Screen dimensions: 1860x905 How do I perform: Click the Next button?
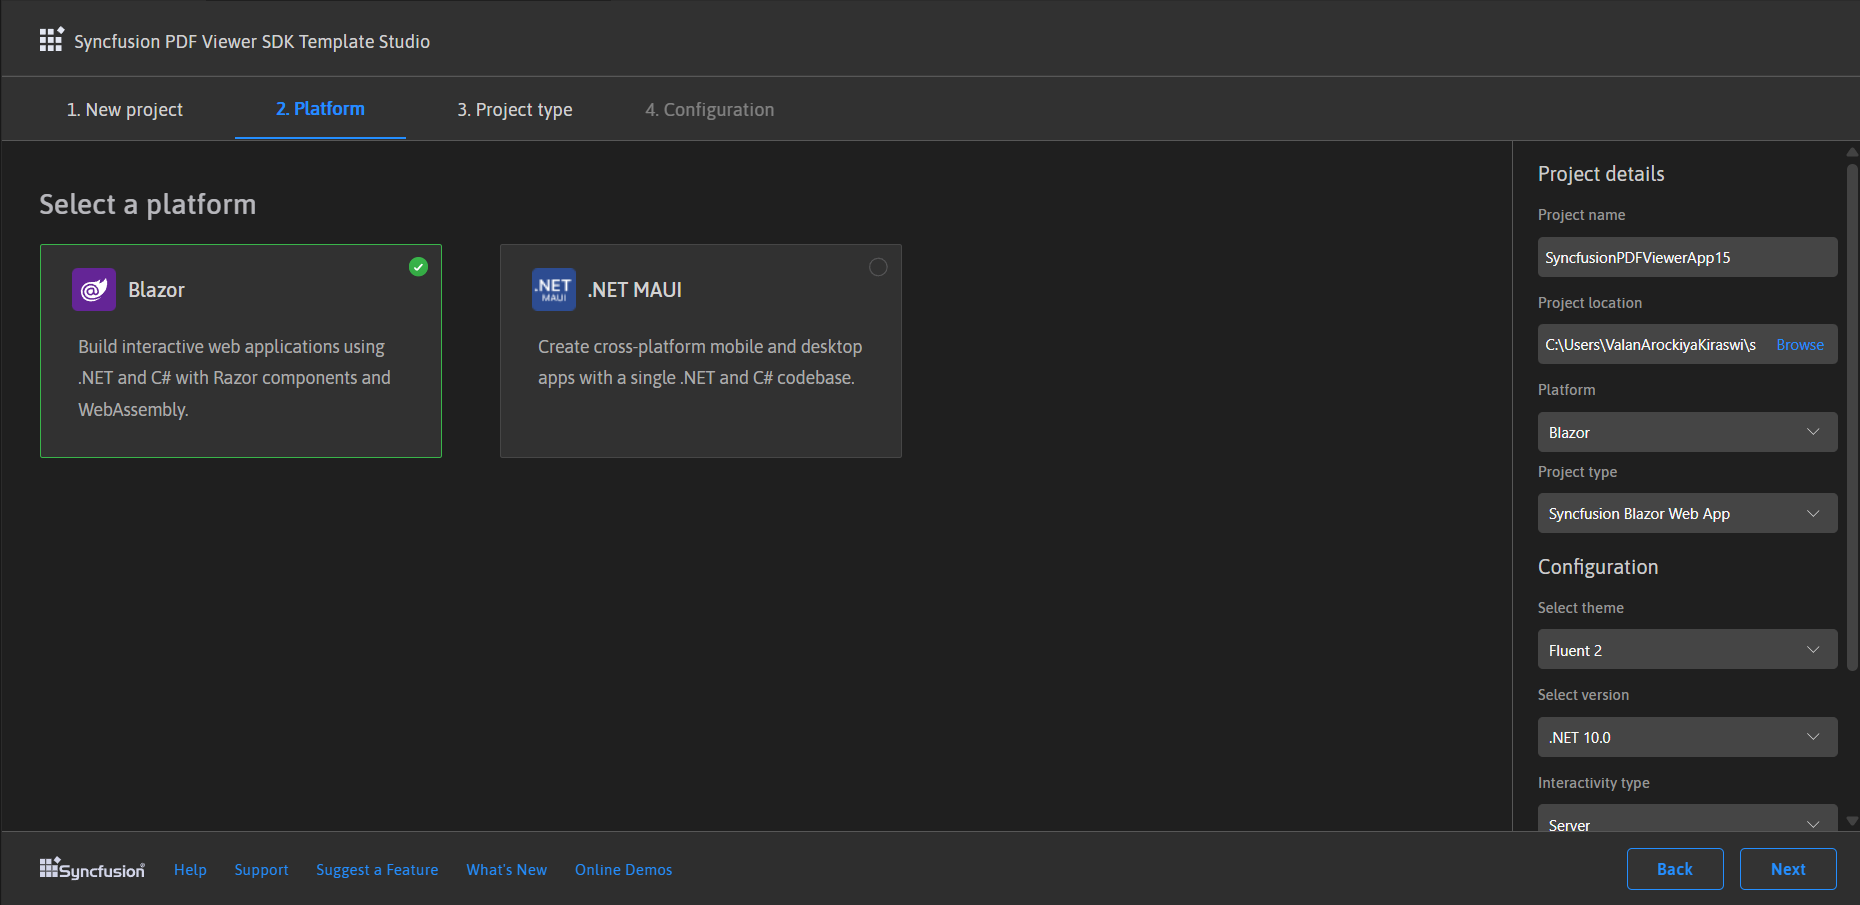point(1788,869)
